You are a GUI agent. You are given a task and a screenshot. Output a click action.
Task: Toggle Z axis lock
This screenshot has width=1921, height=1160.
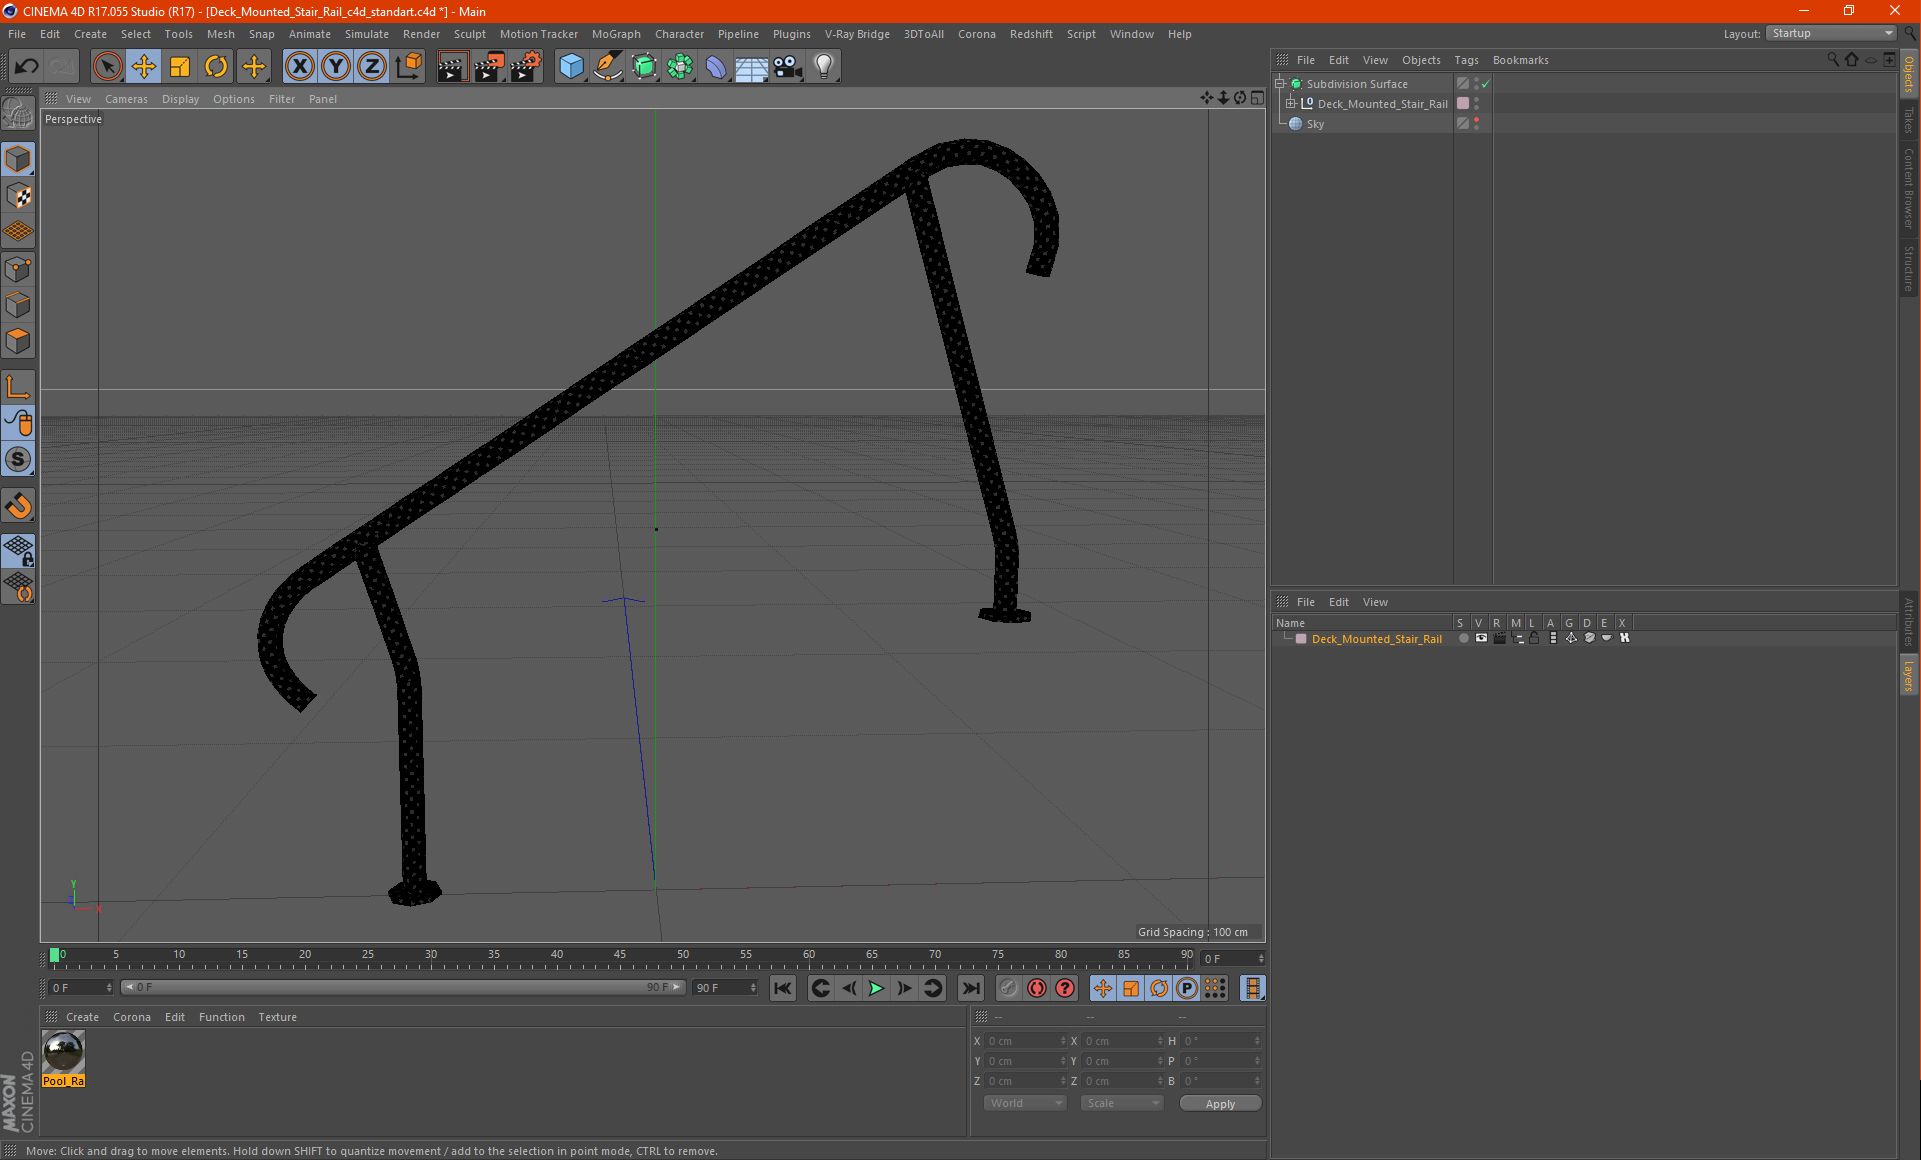click(372, 67)
